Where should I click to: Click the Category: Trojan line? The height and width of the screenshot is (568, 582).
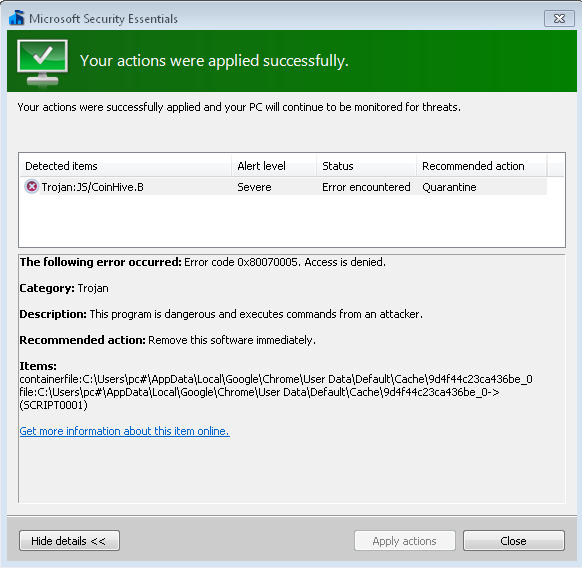[64, 288]
